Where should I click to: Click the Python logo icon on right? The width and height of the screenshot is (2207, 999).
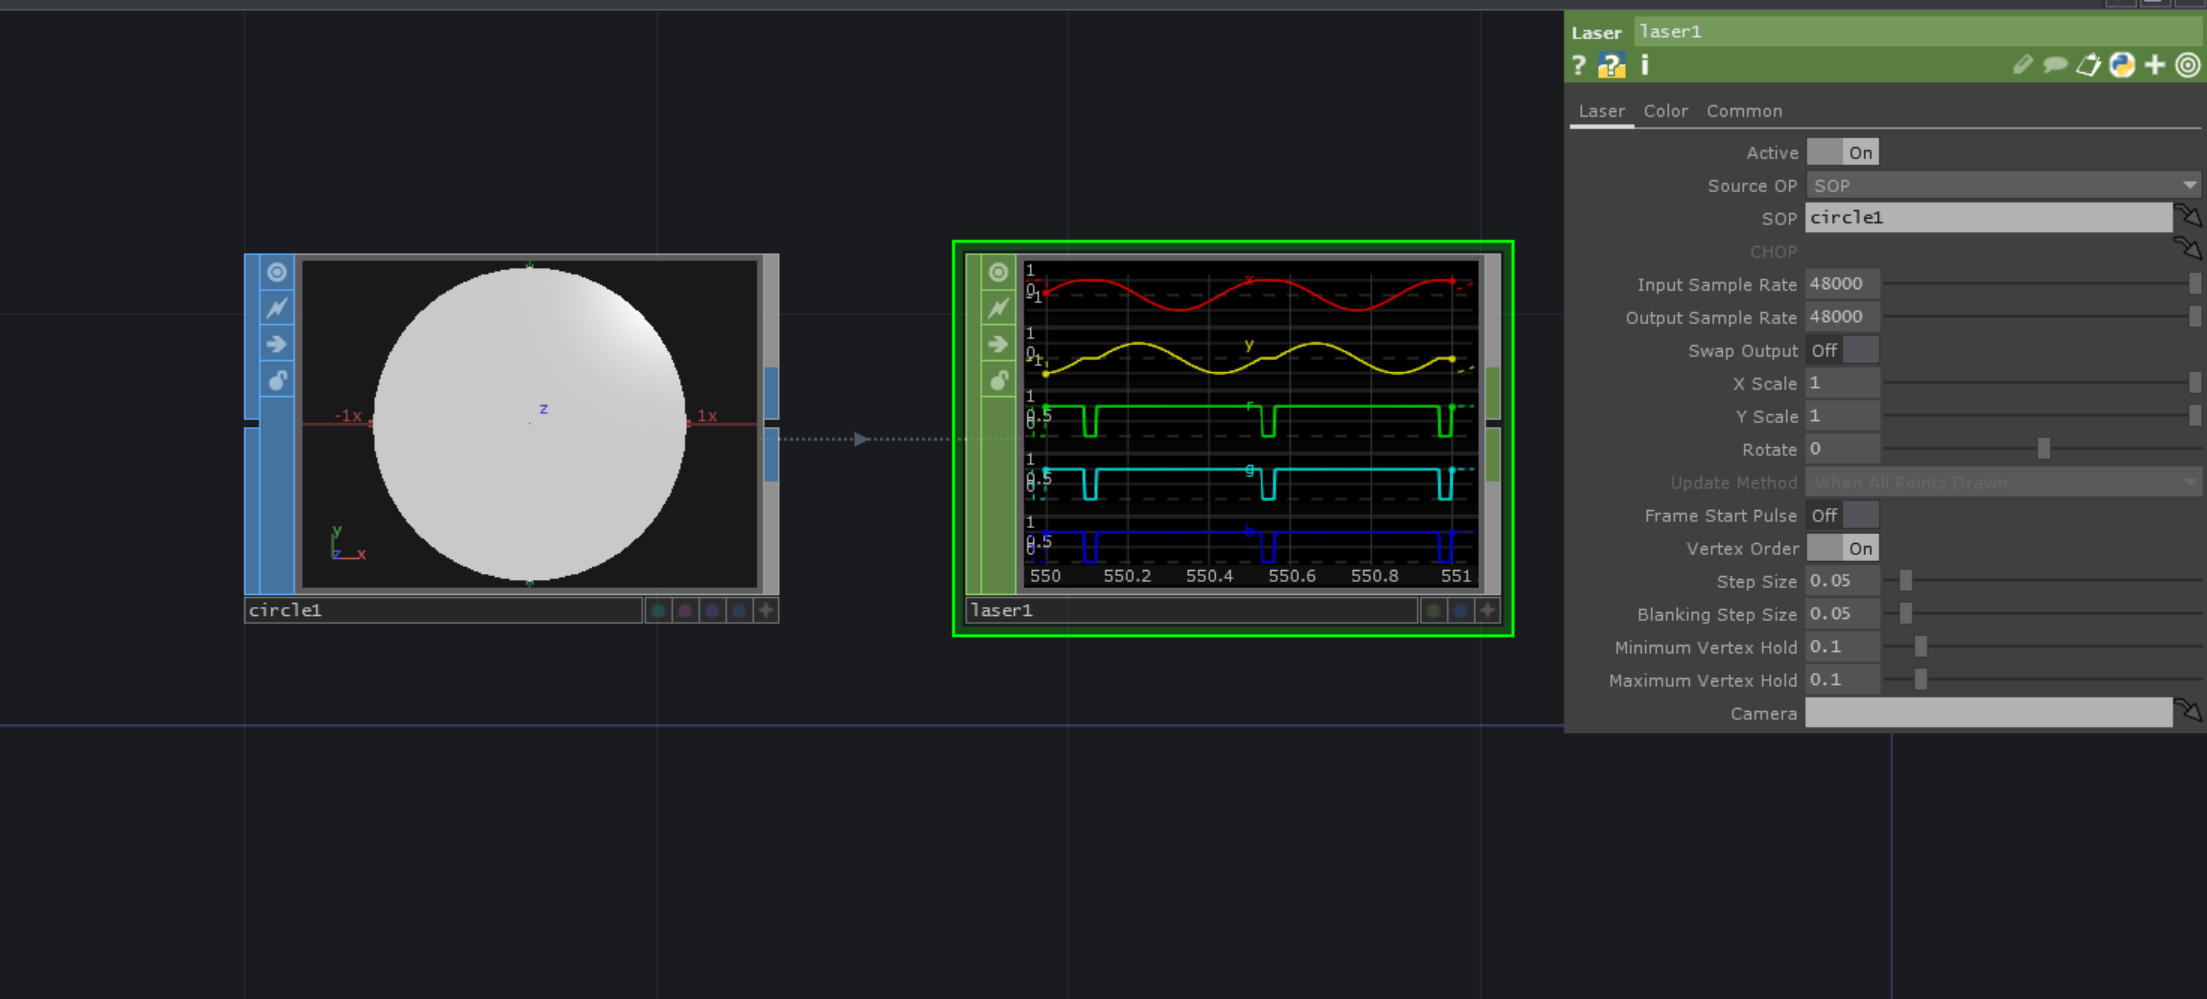click(x=2122, y=66)
